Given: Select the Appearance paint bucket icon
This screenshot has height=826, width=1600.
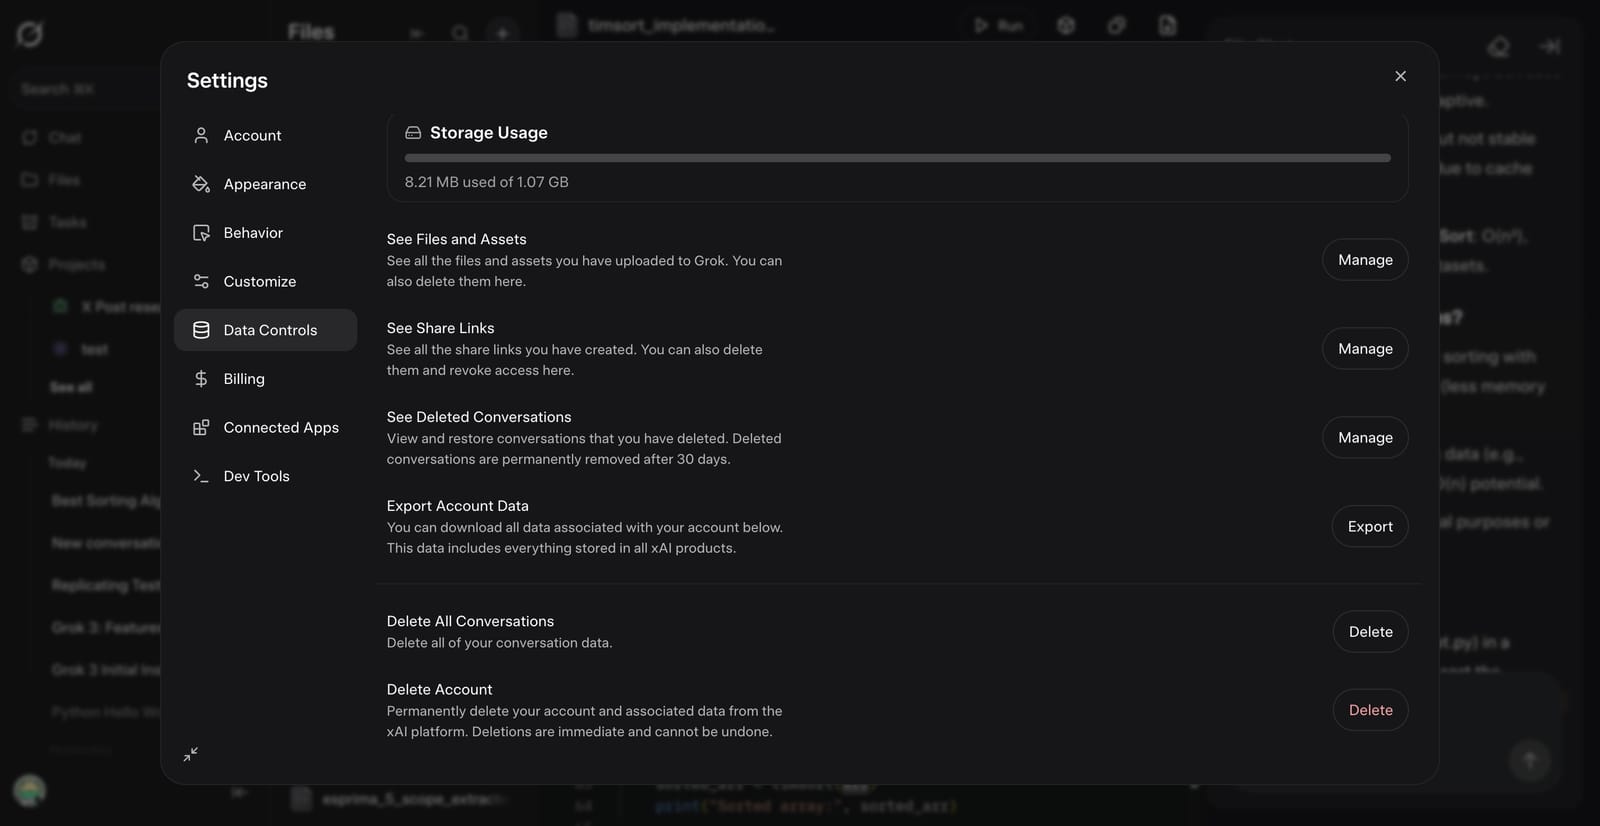Looking at the screenshot, I should click(x=201, y=184).
